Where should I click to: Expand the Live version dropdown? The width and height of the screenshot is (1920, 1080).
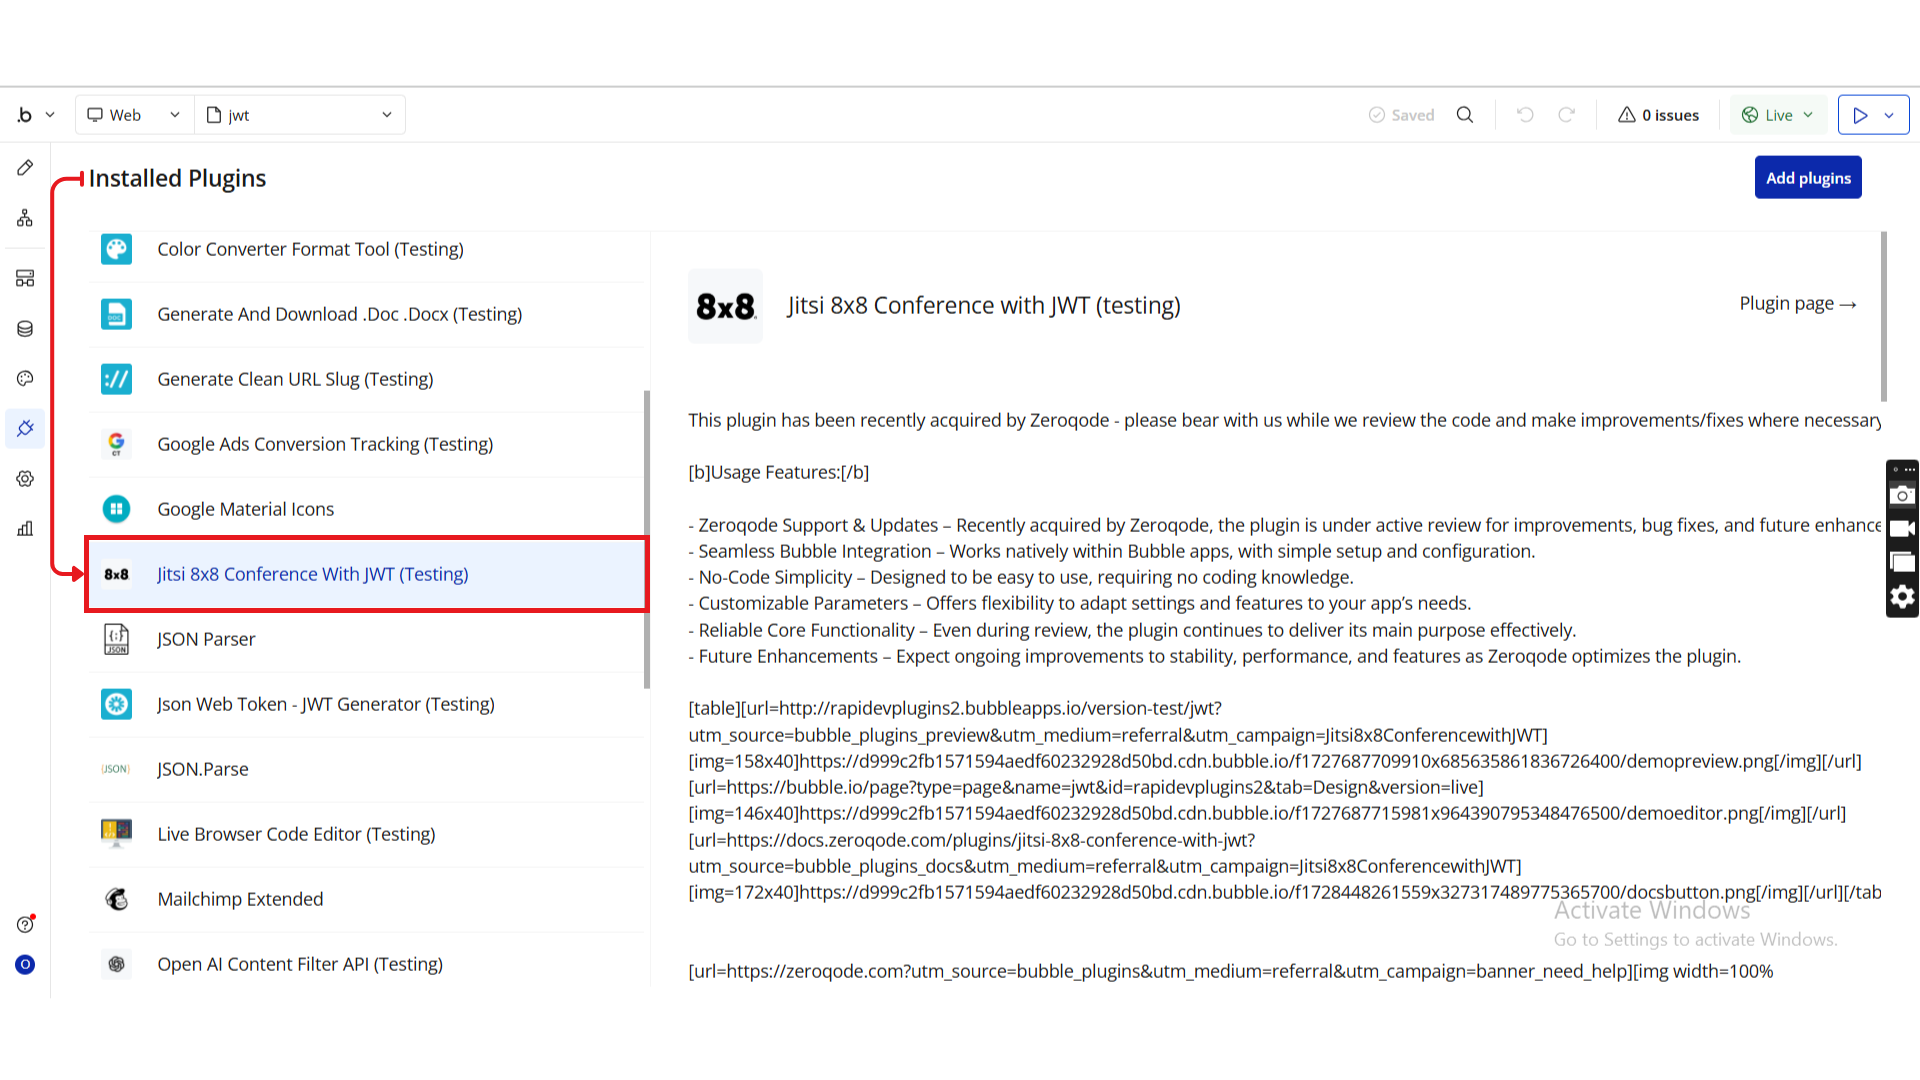click(1778, 115)
